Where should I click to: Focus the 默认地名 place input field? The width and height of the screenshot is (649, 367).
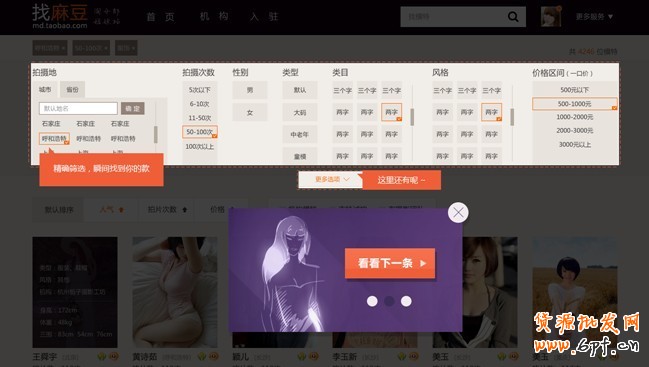click(x=78, y=108)
